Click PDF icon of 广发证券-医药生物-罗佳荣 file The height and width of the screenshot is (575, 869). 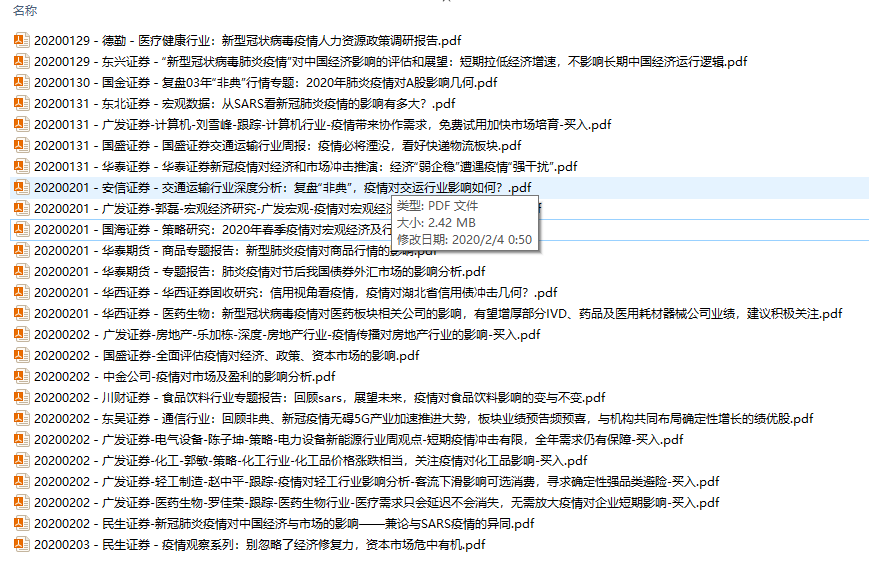pos(22,502)
